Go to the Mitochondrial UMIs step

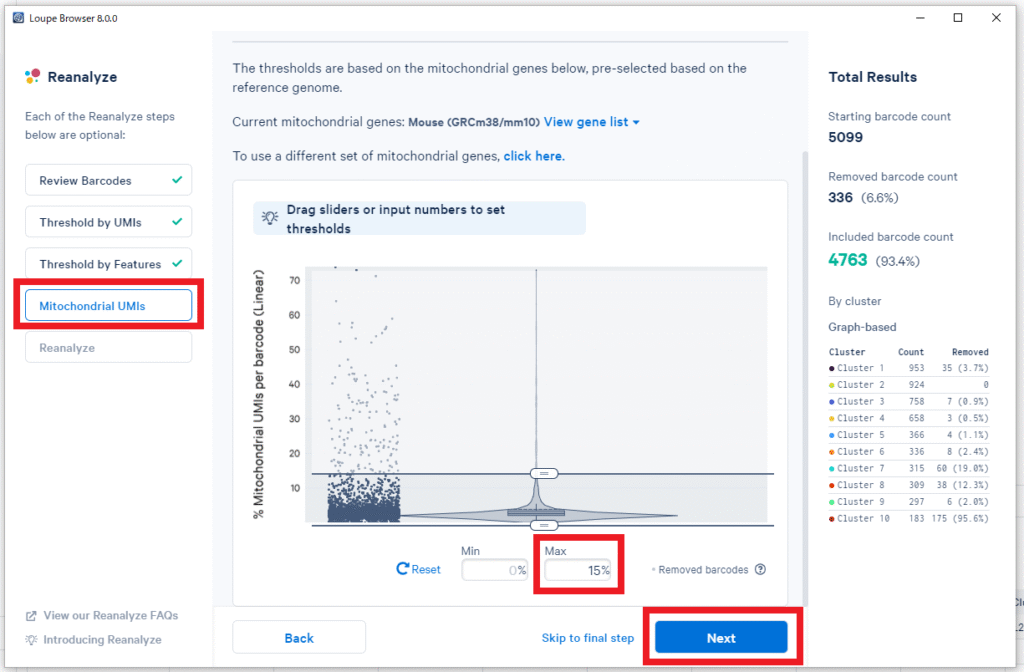tap(108, 306)
